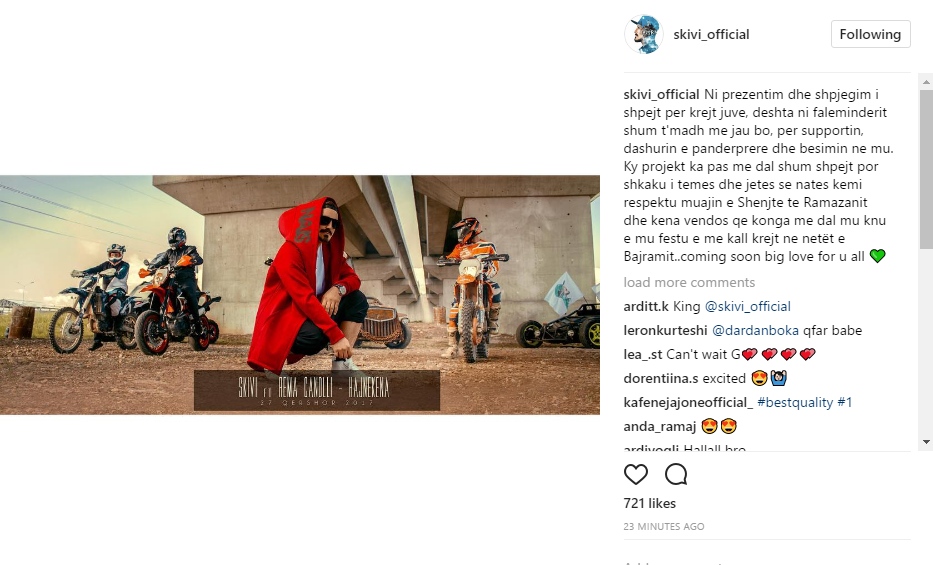The width and height of the screenshot is (933, 565).
Task: Open @dardanboka mention link
Action: tap(755, 330)
